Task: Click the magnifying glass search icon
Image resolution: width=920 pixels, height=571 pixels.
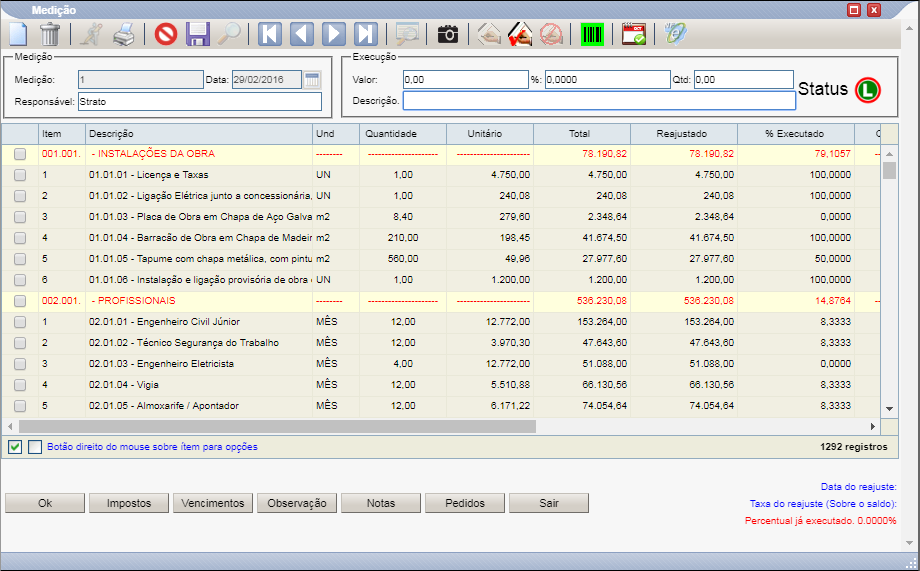Action: click(x=229, y=34)
